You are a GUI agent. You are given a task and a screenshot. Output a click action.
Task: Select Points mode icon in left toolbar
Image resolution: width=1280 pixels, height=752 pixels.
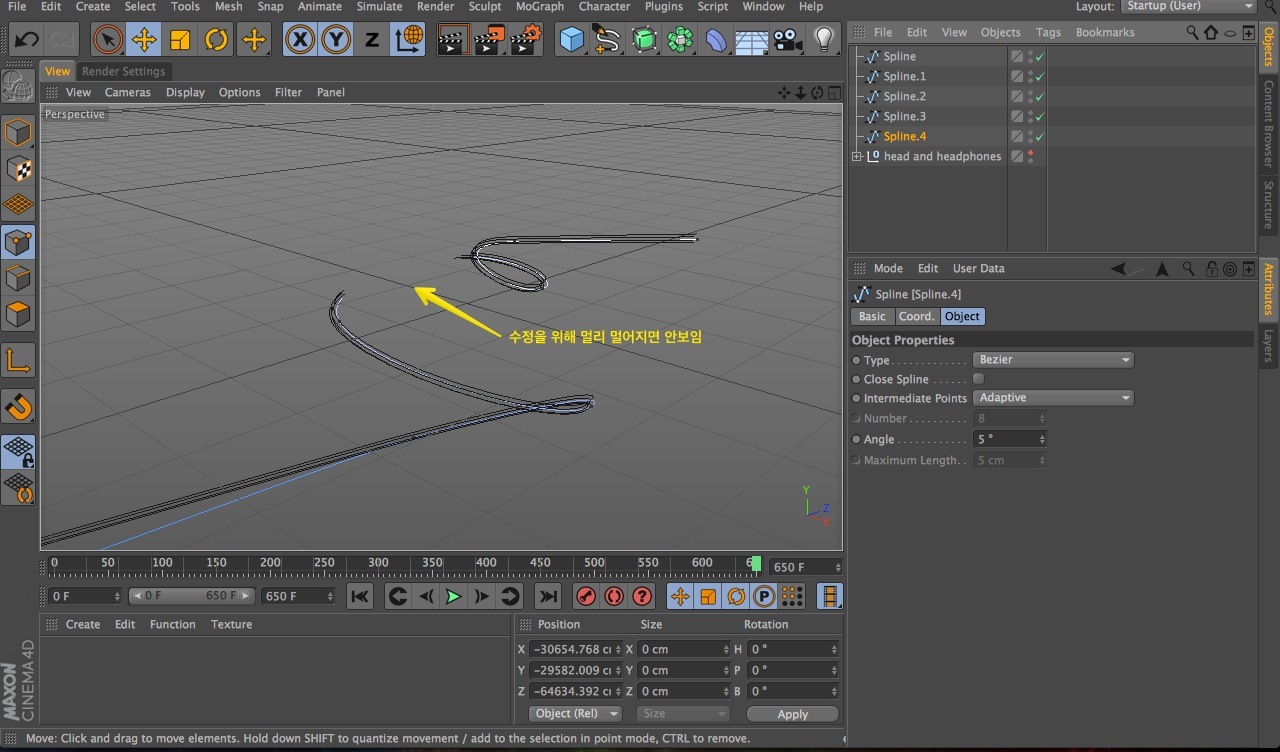(x=18, y=241)
